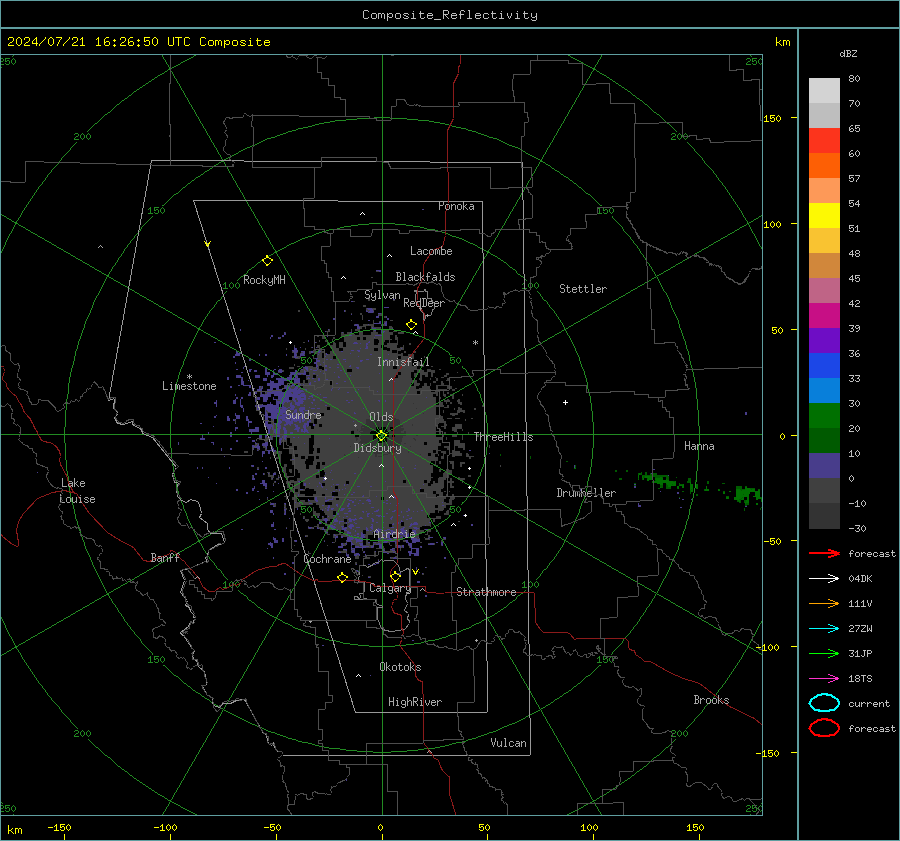Click the yellow radar-site diamond between Olds and Didsbury
This screenshot has height=841, width=900.
point(381,435)
